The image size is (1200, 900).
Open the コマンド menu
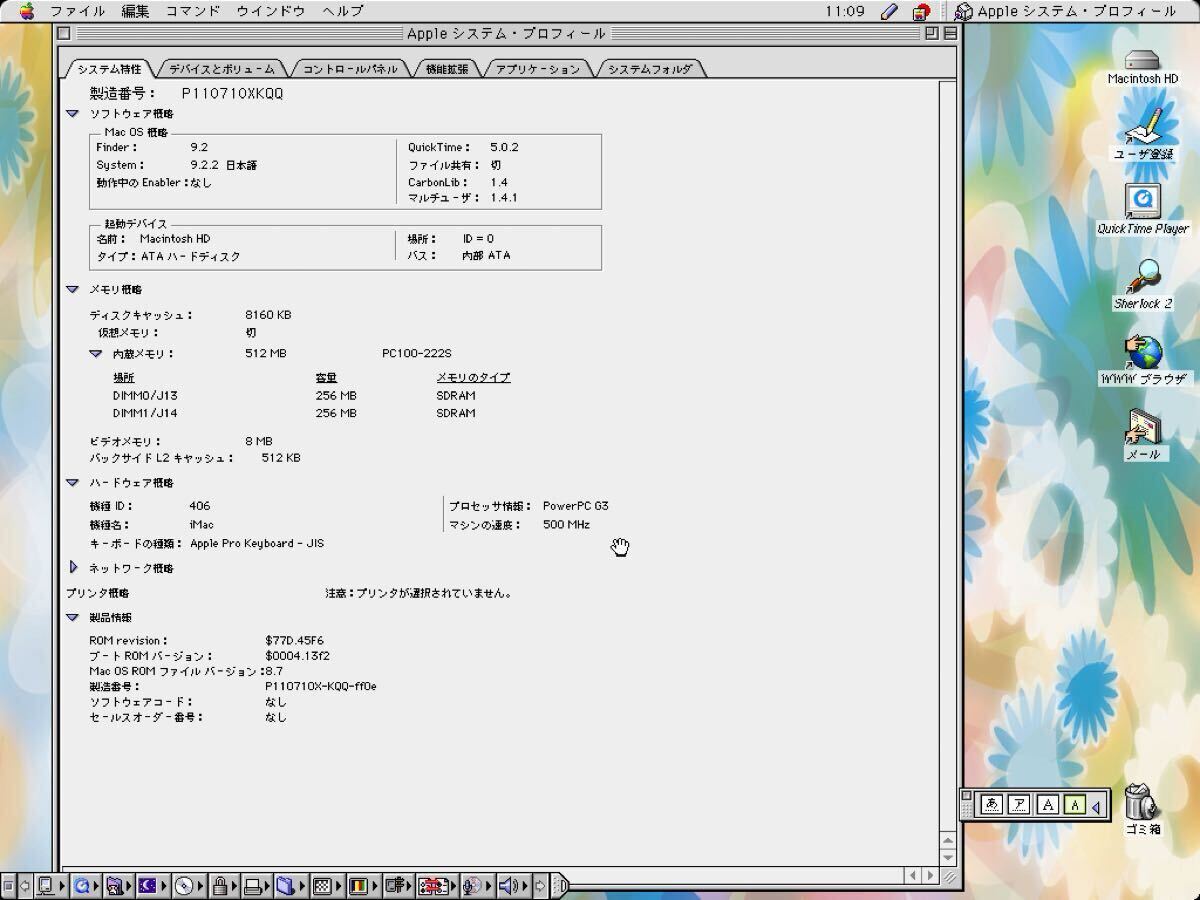[x=193, y=11]
